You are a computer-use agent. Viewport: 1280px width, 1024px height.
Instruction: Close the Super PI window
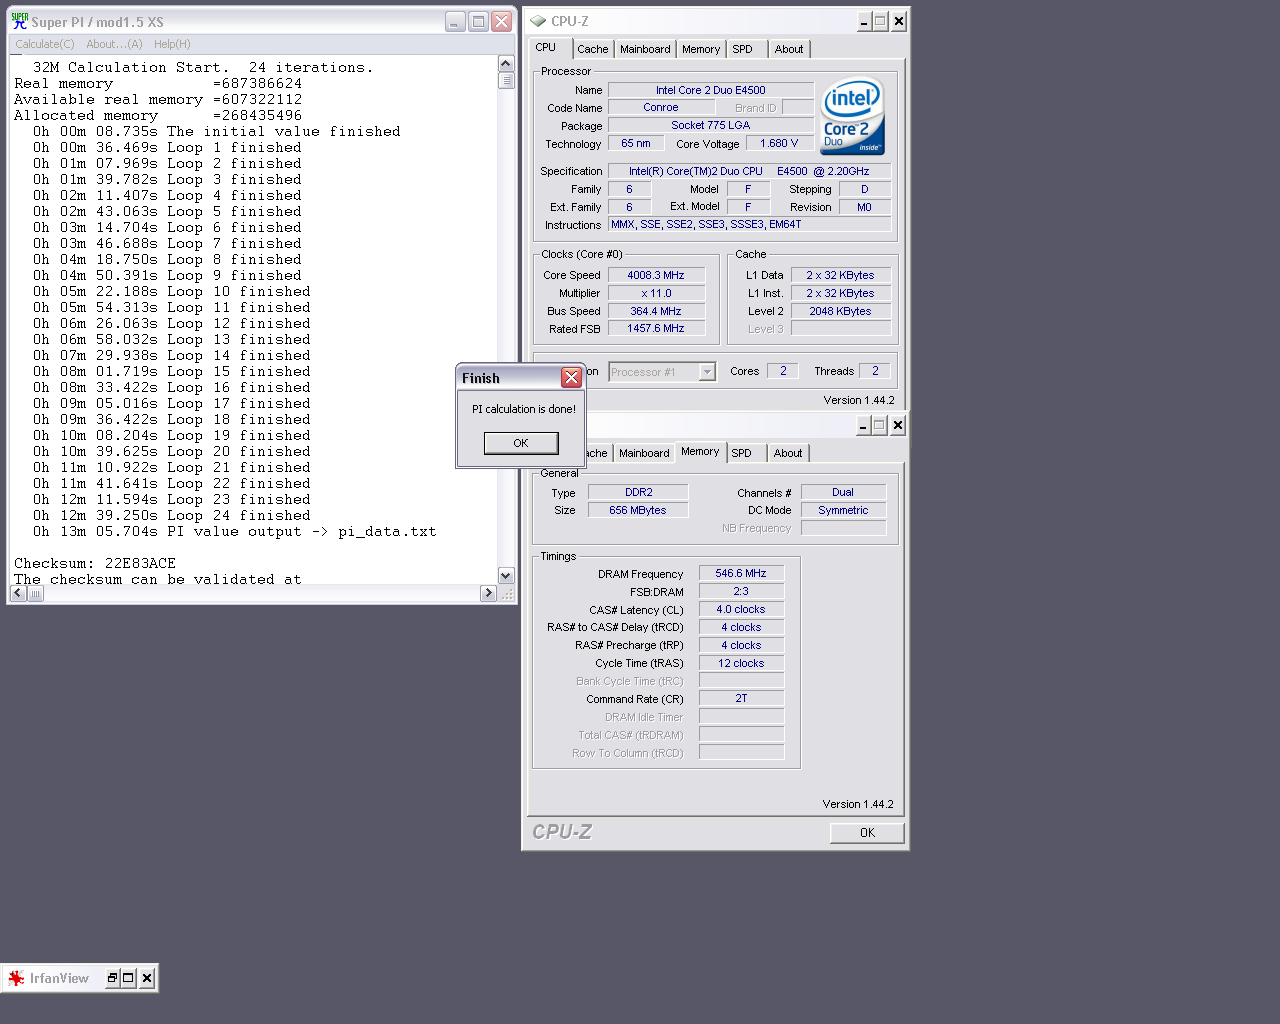pos(501,21)
